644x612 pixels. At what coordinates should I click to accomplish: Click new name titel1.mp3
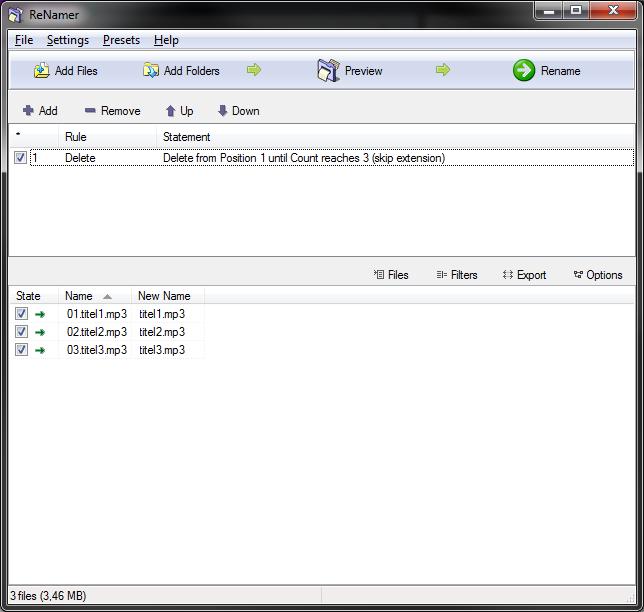(162, 314)
